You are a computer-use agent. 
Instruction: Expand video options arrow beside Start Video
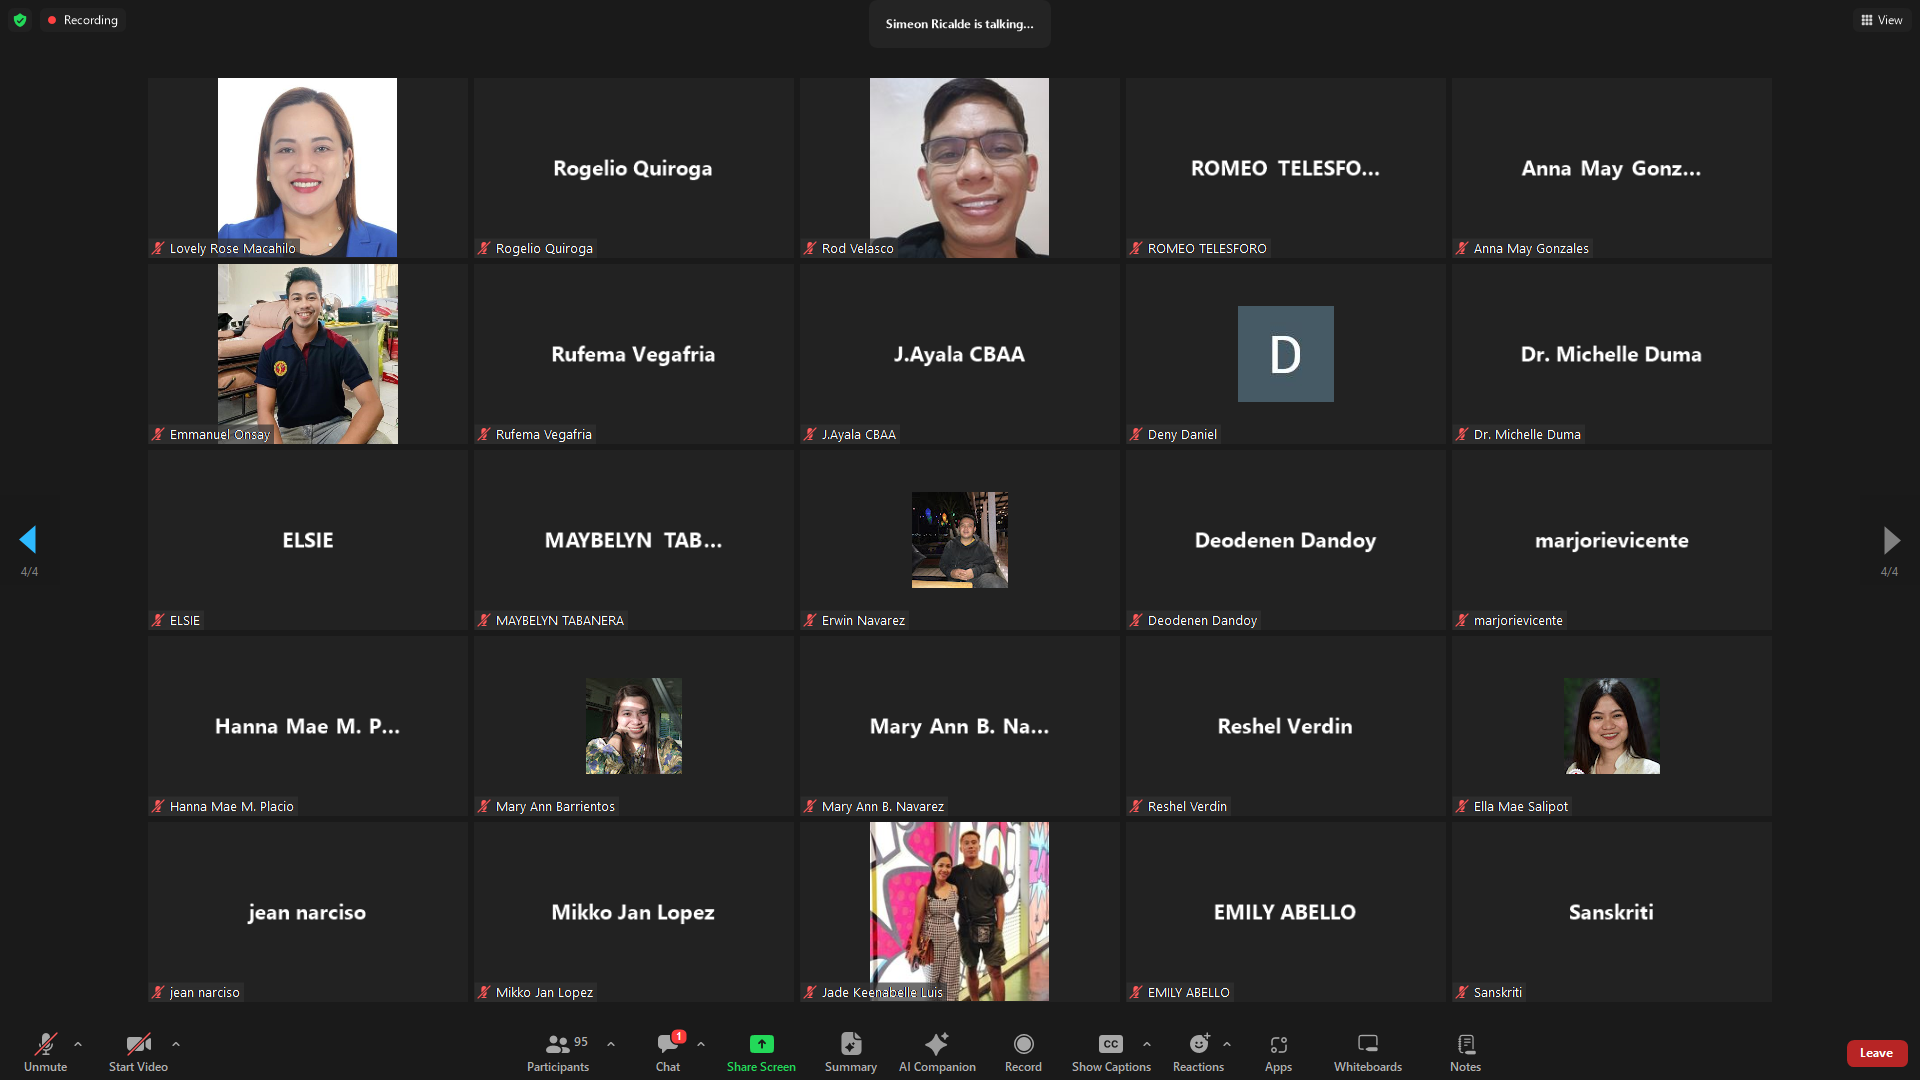click(x=176, y=1044)
